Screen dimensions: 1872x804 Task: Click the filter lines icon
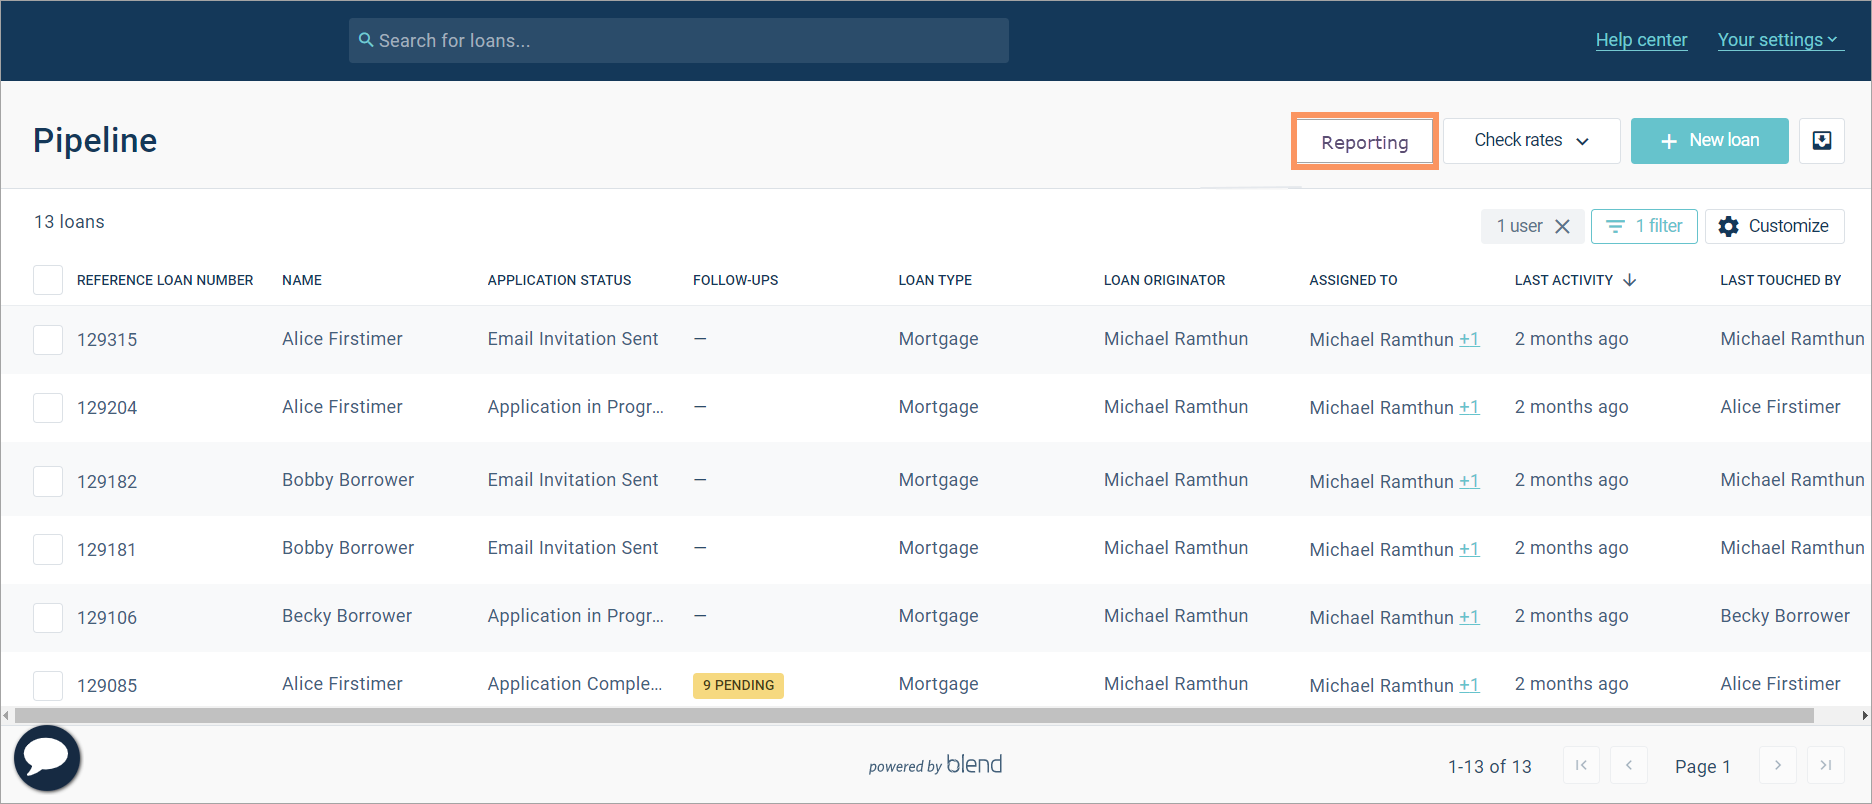1615,227
